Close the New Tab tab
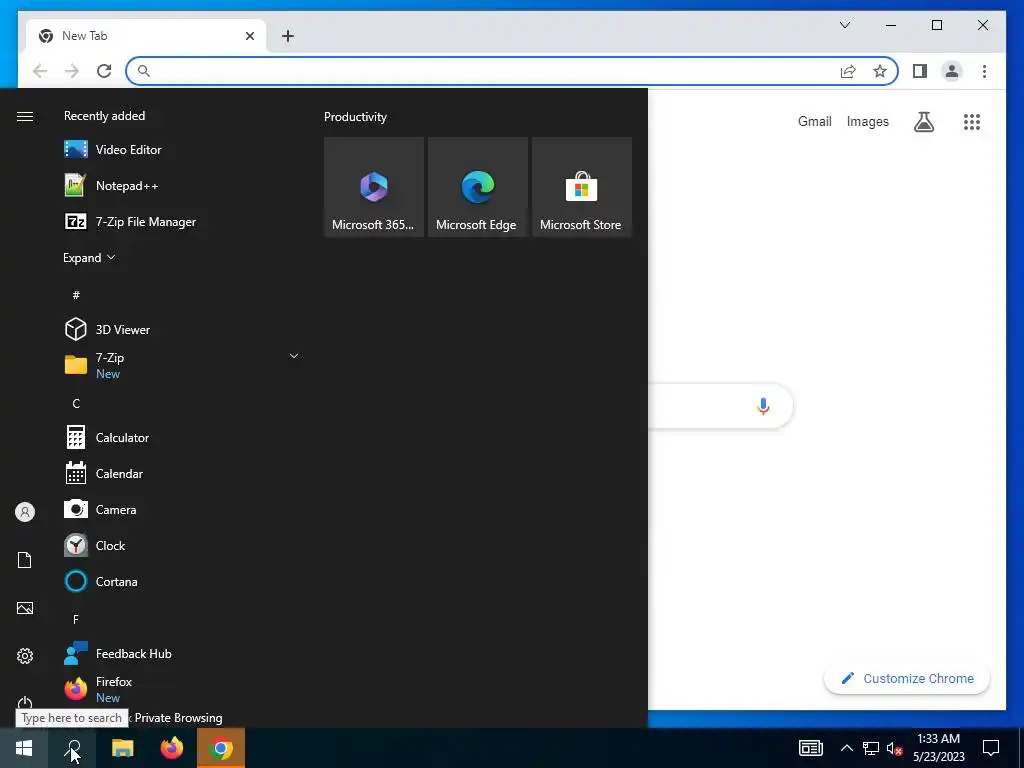Screen dimensions: 1024x768 click(x=249, y=36)
